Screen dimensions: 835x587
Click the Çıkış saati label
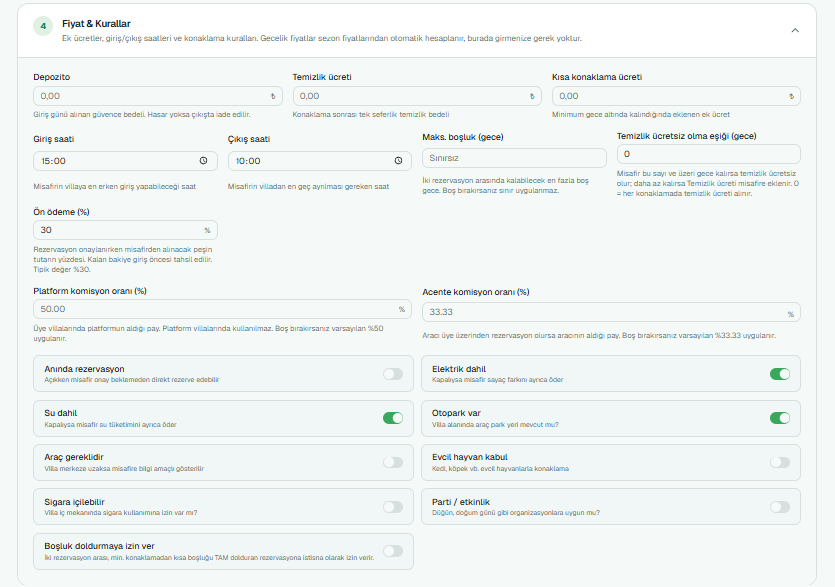click(x=249, y=139)
